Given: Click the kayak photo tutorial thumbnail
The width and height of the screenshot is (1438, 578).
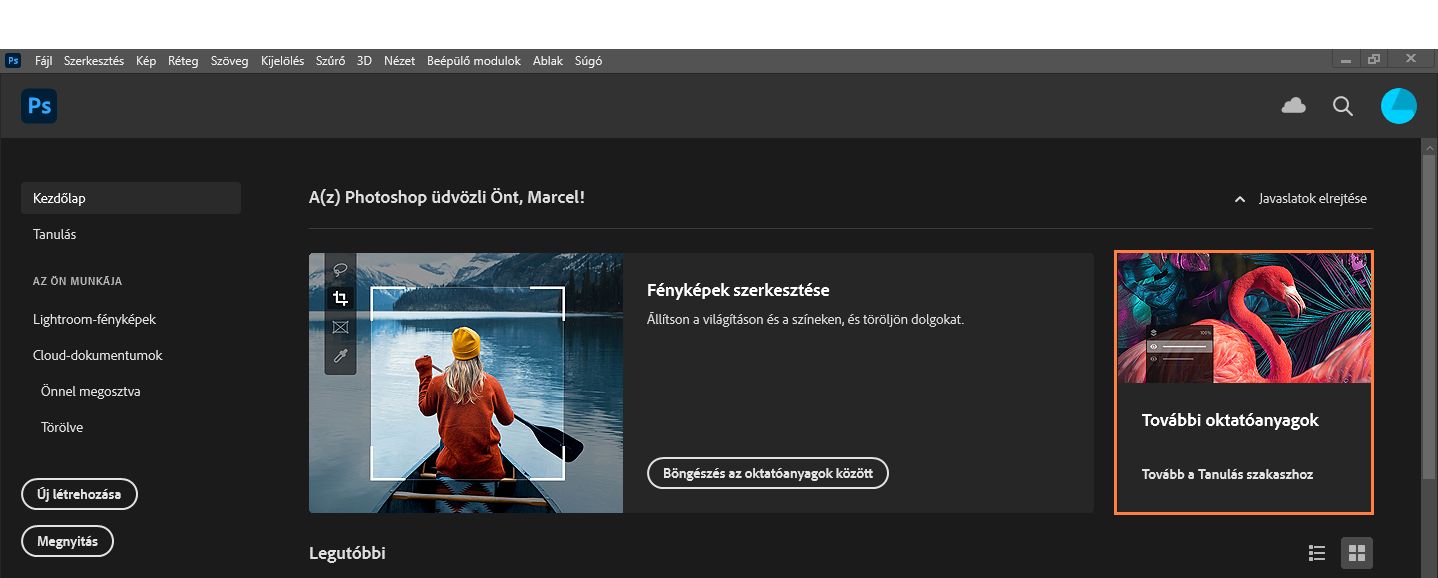Looking at the screenshot, I should pos(466,383).
